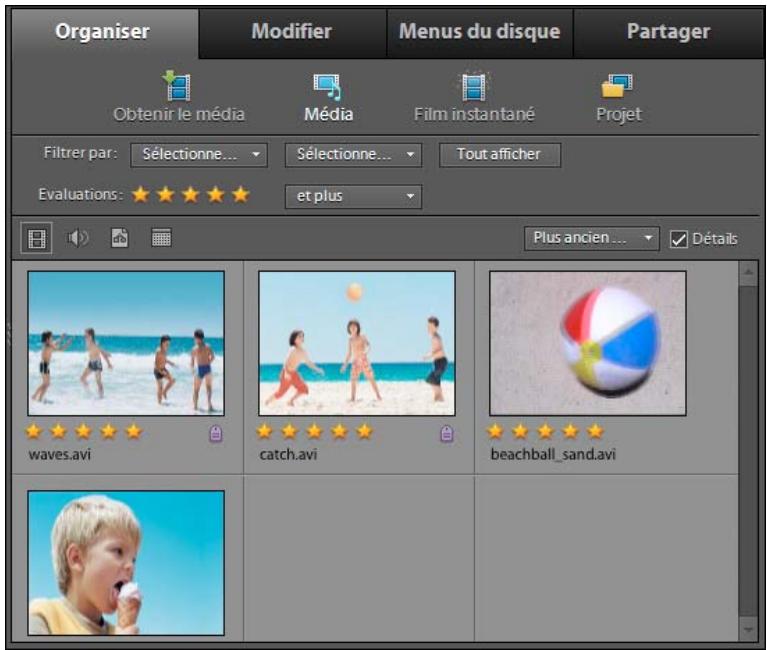This screenshot has height=650, width=767.
Task: Click the beachball_sand.avi file name
Action: click(553, 455)
